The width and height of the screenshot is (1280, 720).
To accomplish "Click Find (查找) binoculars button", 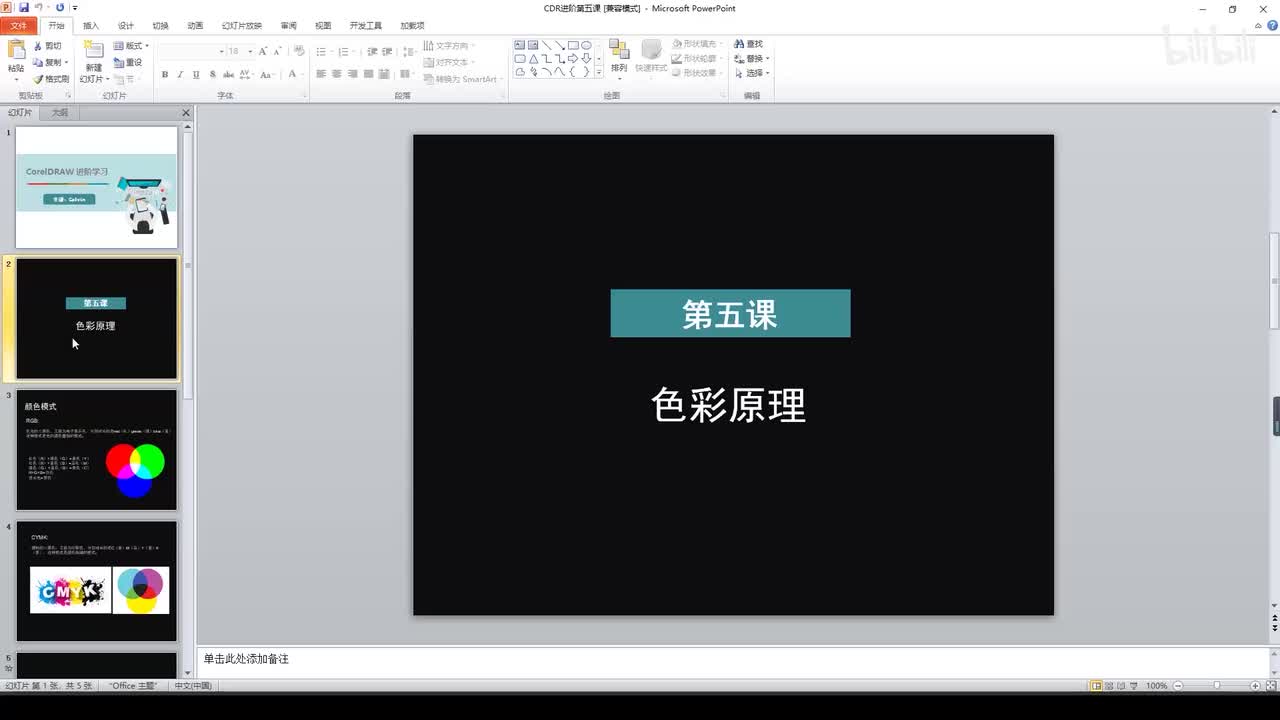I will (x=748, y=44).
